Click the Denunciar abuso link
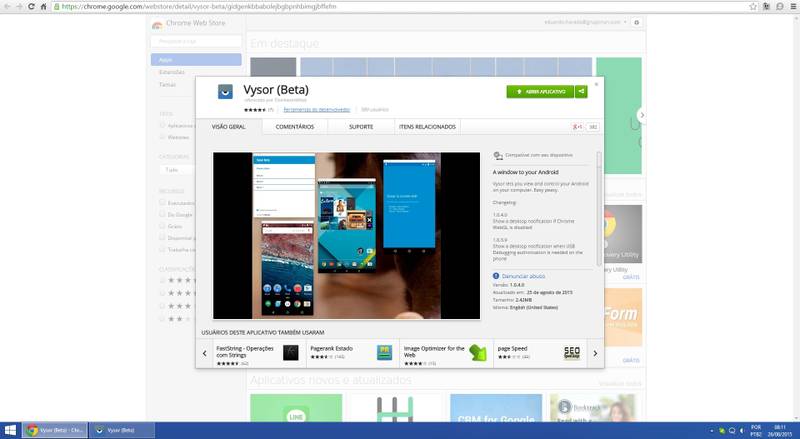 coord(523,276)
